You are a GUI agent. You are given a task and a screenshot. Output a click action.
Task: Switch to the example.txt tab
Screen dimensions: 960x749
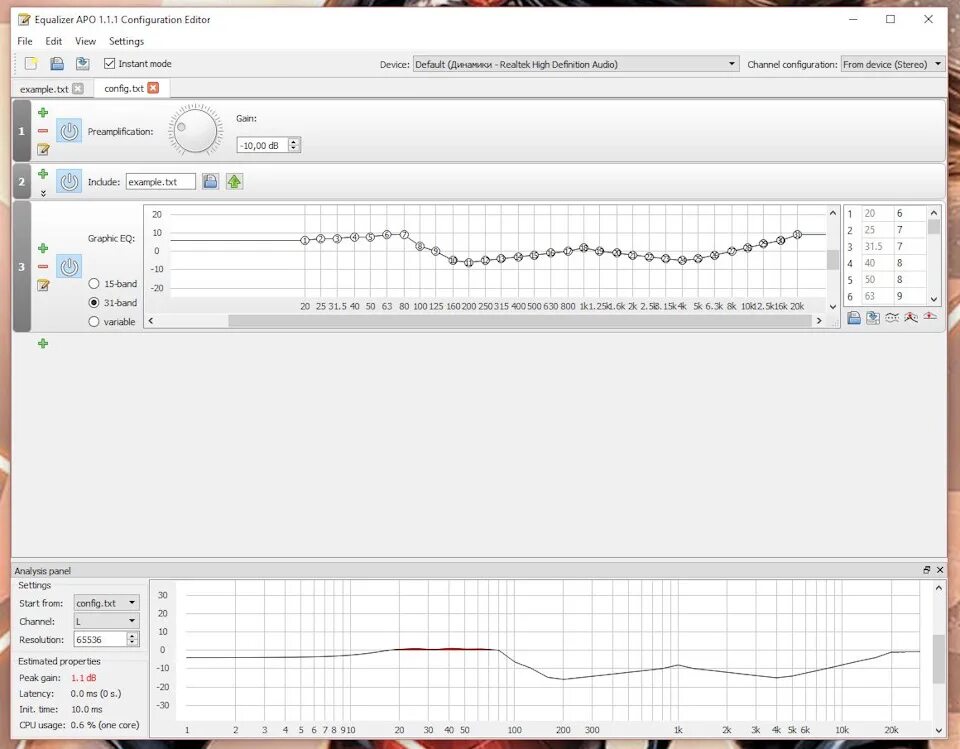point(44,89)
